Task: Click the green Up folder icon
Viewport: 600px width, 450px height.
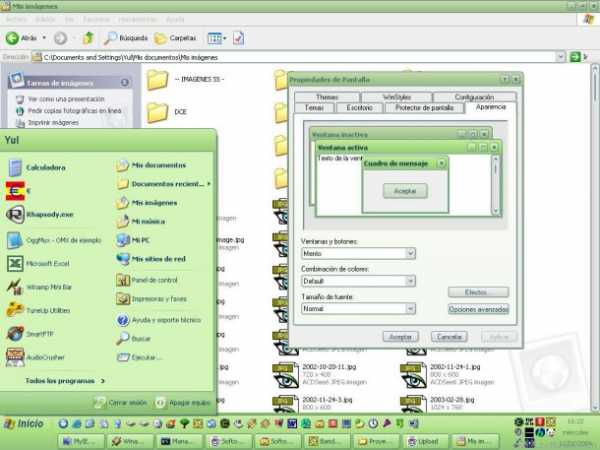Action: (88, 38)
